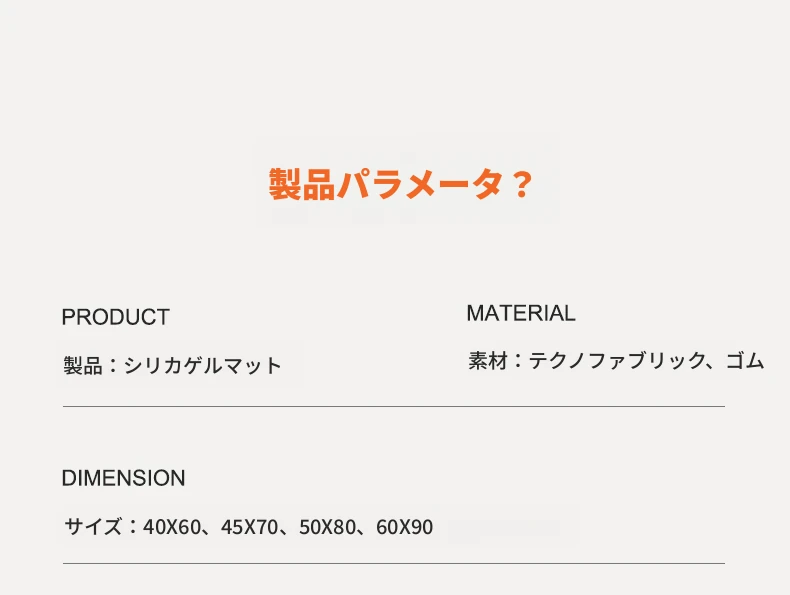Select the PRODUCT section label

coord(115,317)
